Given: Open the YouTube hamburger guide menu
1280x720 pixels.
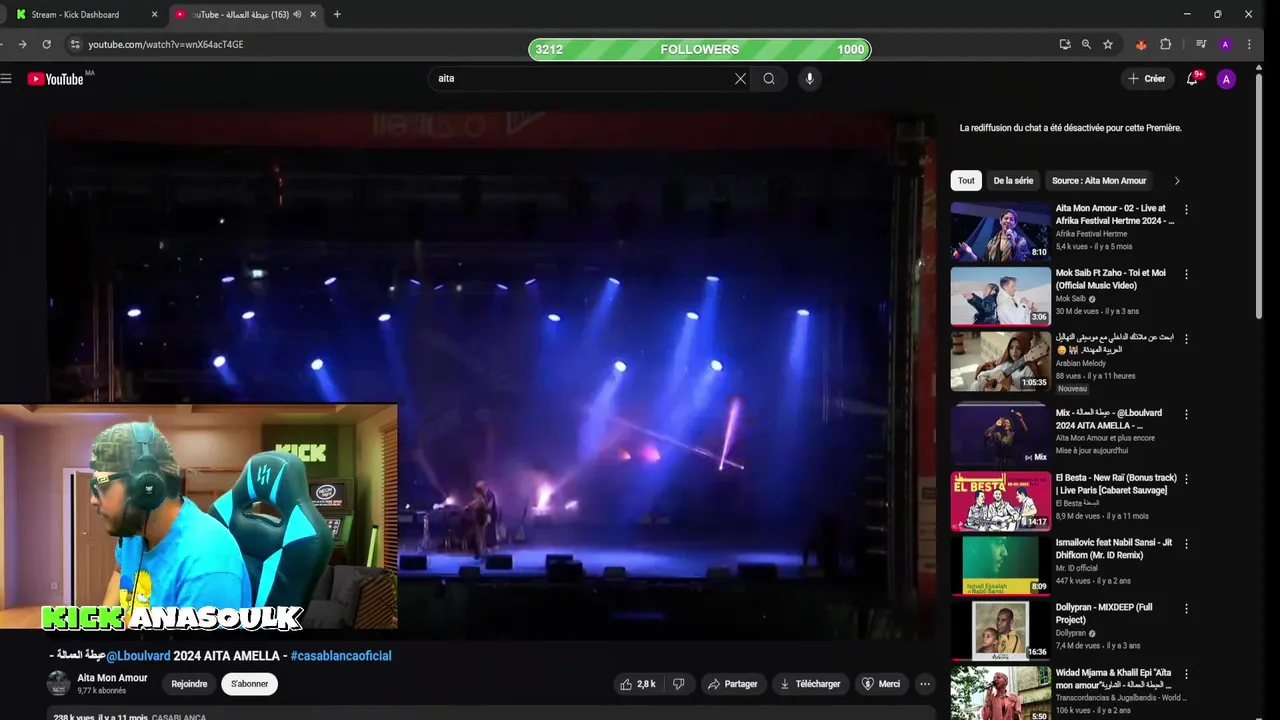Looking at the screenshot, I should pos(6,79).
